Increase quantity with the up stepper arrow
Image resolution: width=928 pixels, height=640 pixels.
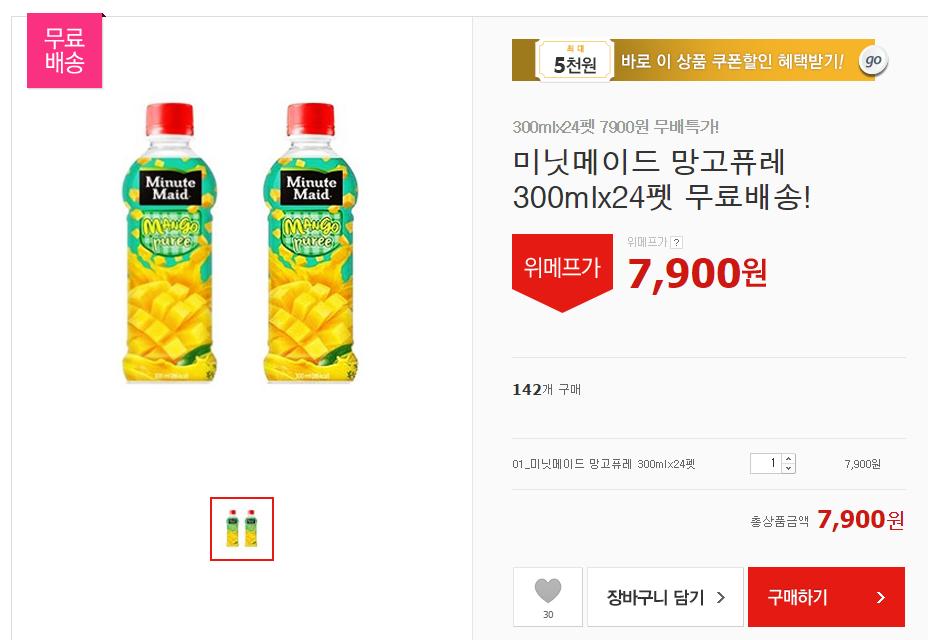pyautogui.click(x=788, y=459)
